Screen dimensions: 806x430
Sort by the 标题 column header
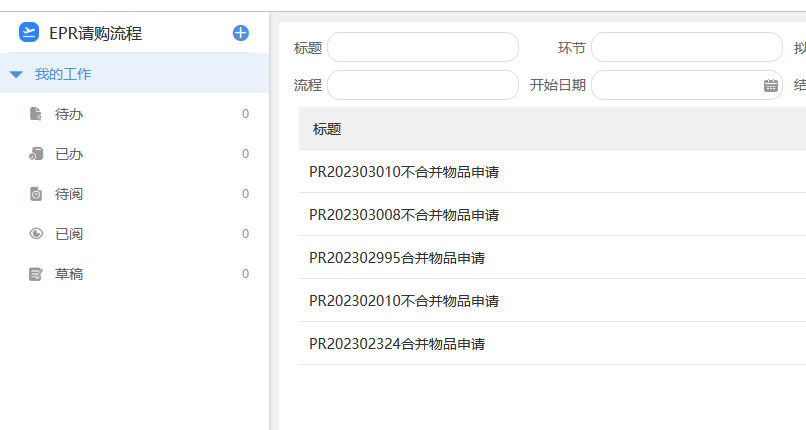click(x=327, y=129)
